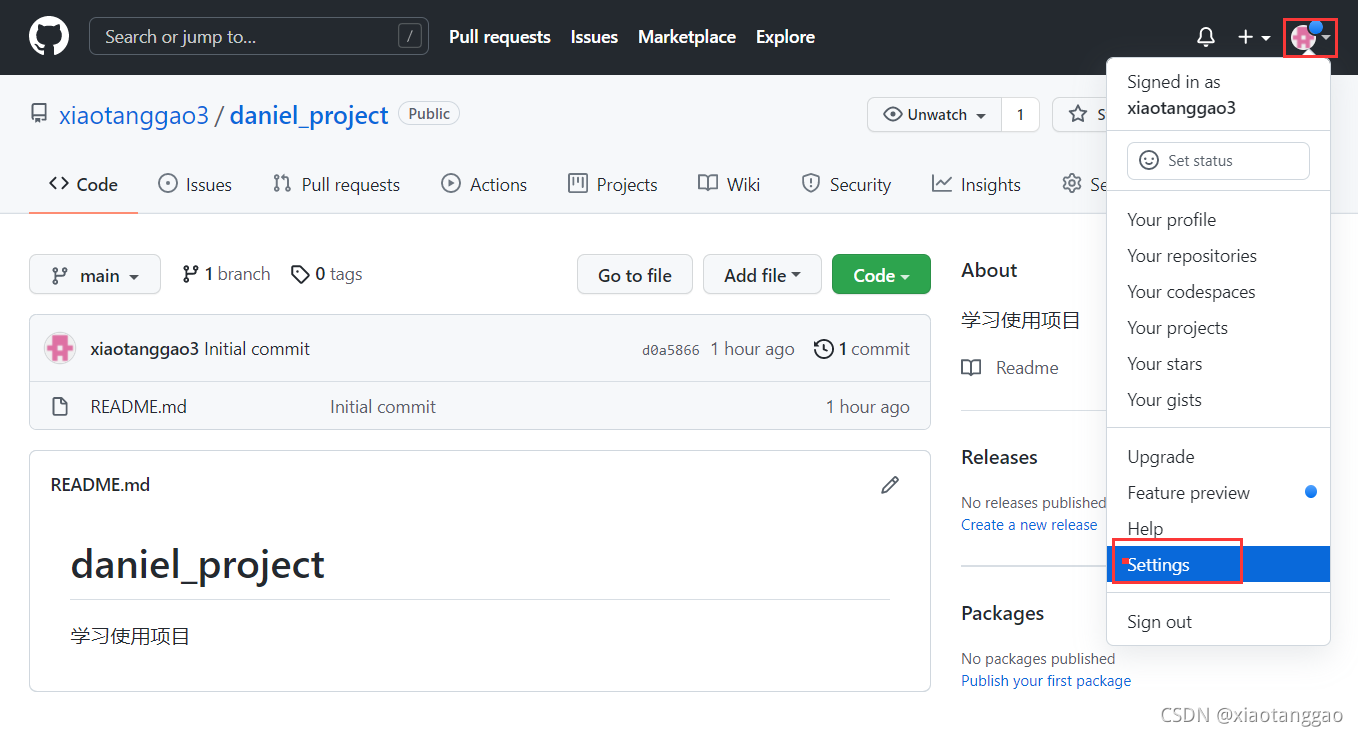Open the Releases heading link
This screenshot has width=1358, height=736.
999,457
